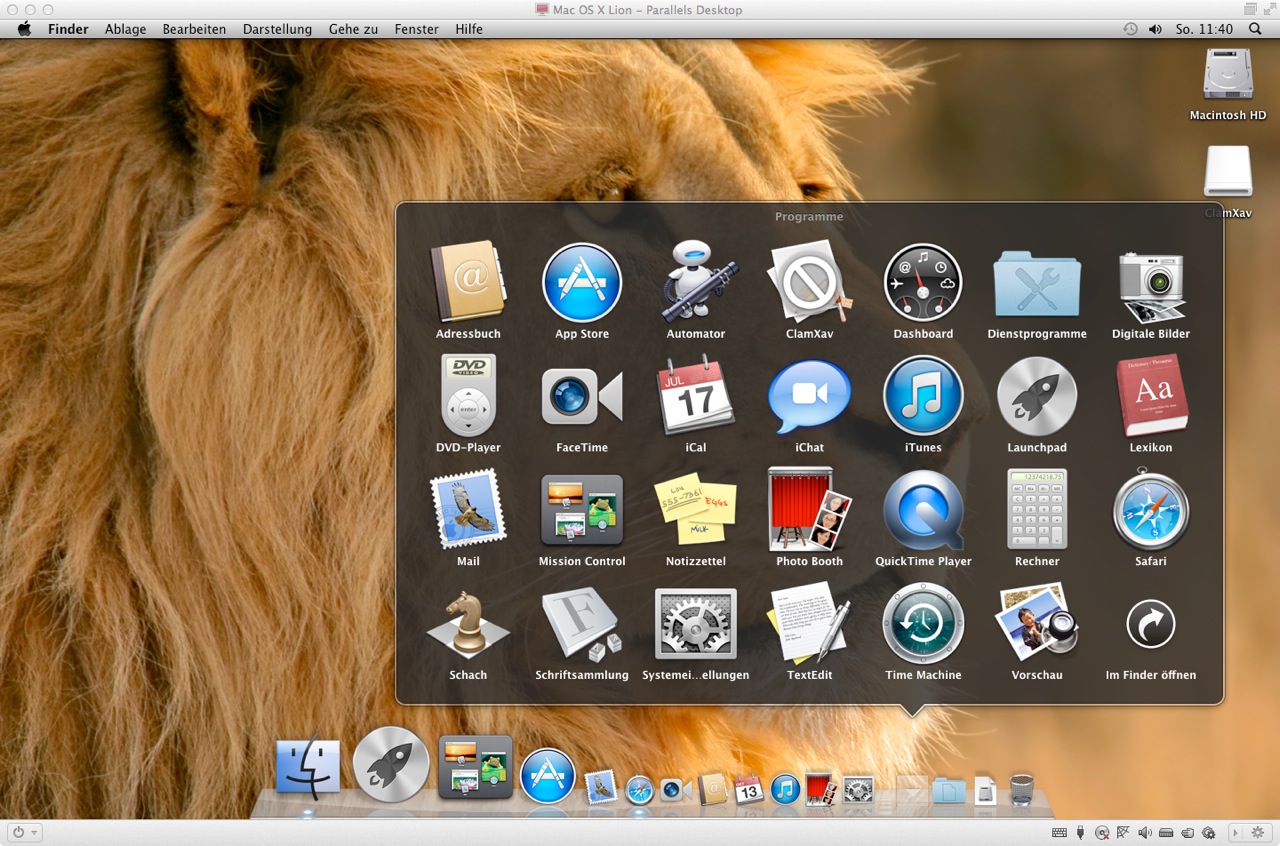Click the So. 11:40 clock
Viewport: 1280px width, 846px height.
coord(1204,29)
